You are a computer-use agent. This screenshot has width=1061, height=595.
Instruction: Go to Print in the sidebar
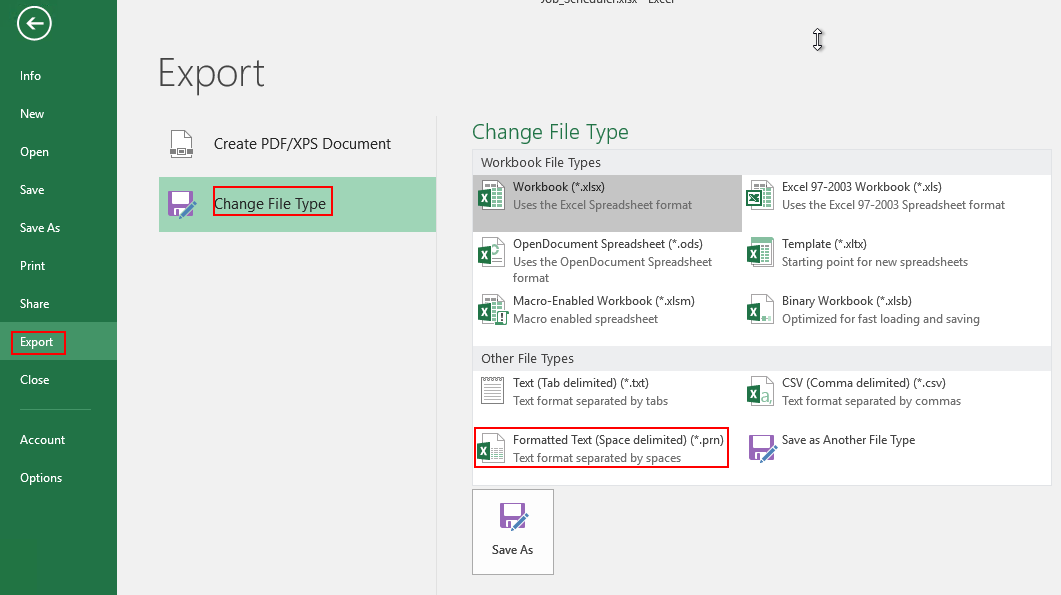(33, 266)
